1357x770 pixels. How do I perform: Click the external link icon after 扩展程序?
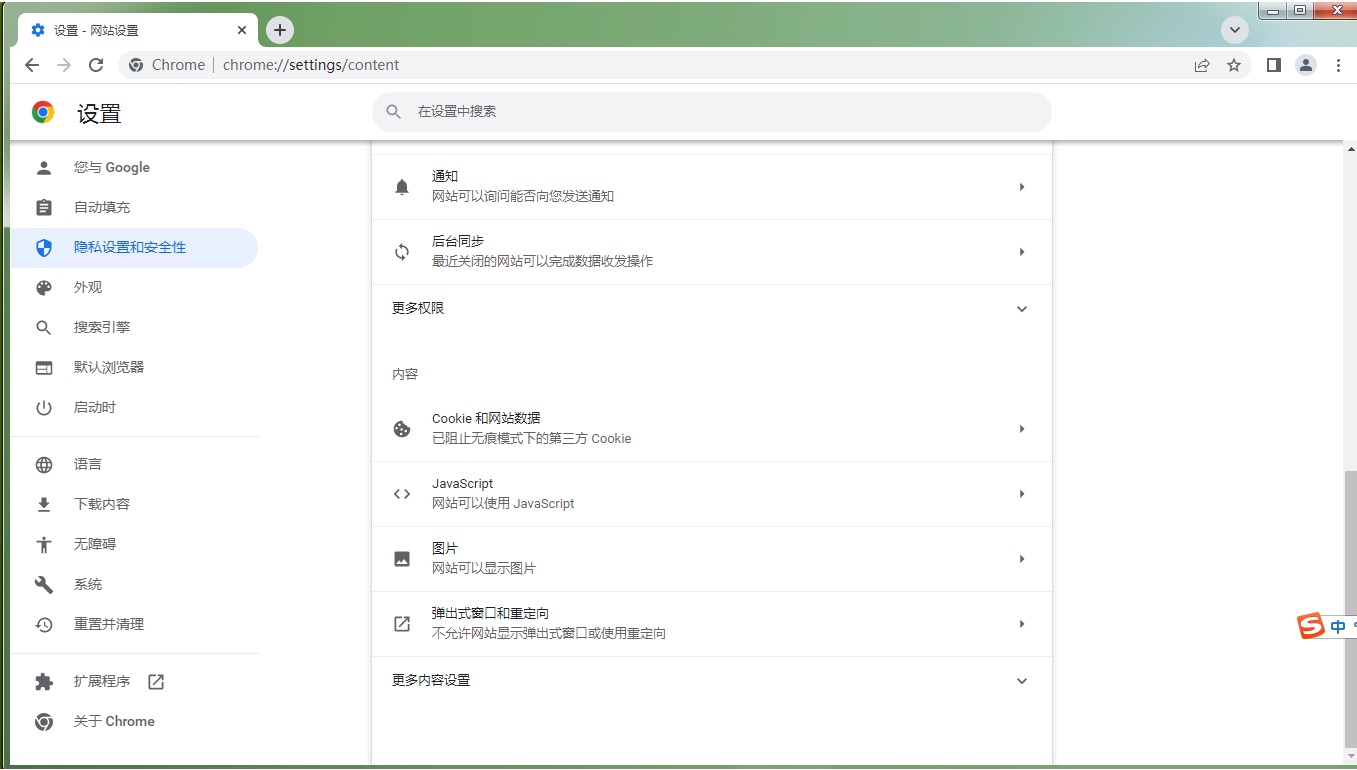tap(156, 682)
